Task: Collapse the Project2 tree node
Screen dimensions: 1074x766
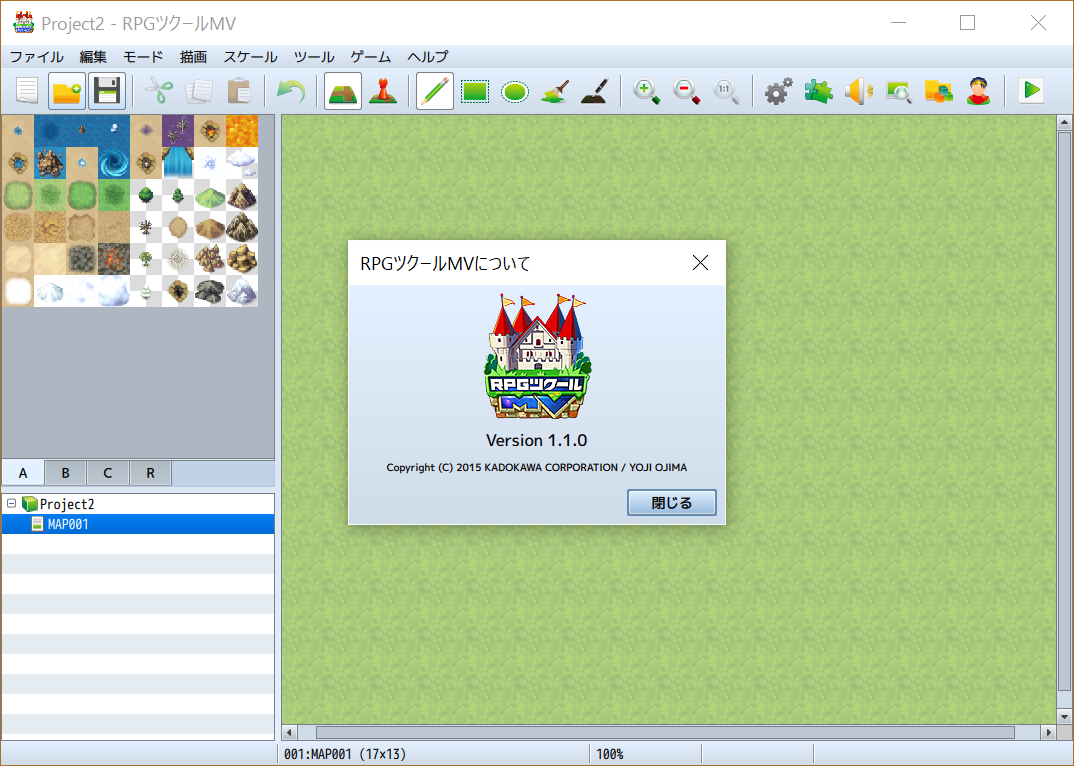Action: tap(12, 504)
